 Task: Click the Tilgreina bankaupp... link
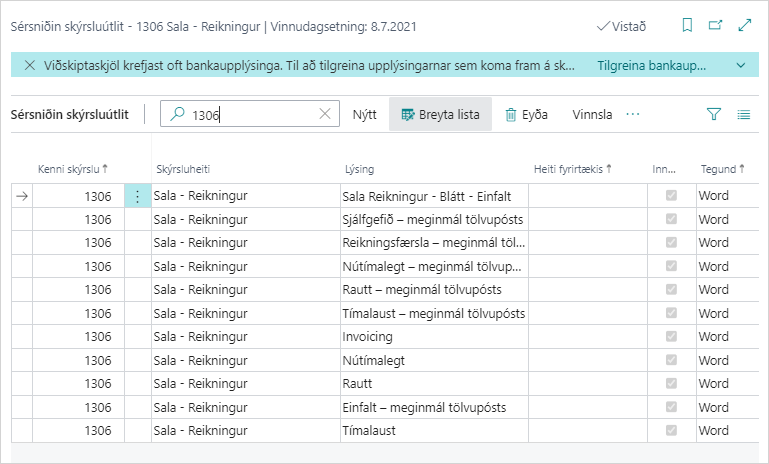pos(651,65)
